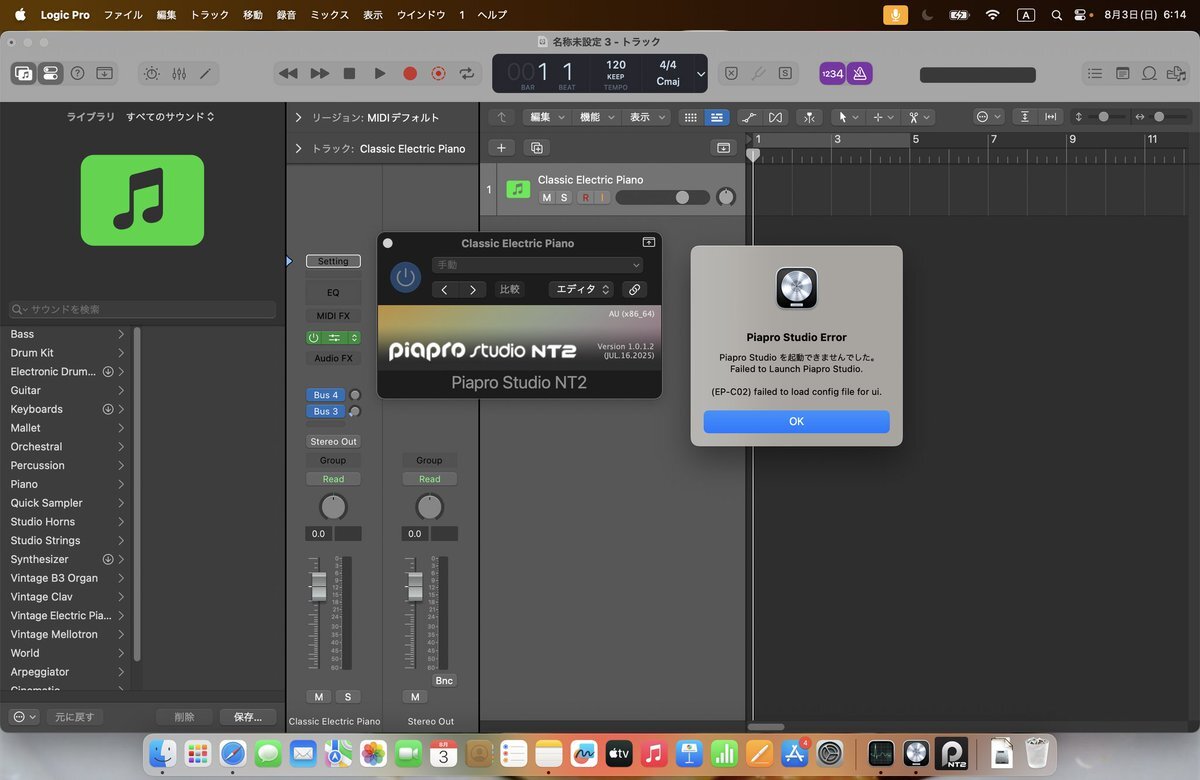The image size is (1200, 780).
Task: Click the Bnc bounce button
Action: 444,681
